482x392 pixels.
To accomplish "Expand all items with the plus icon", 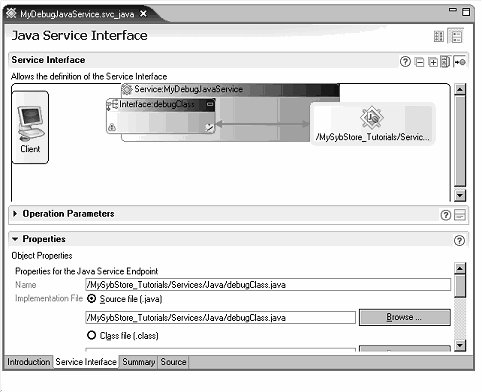I will (433, 62).
